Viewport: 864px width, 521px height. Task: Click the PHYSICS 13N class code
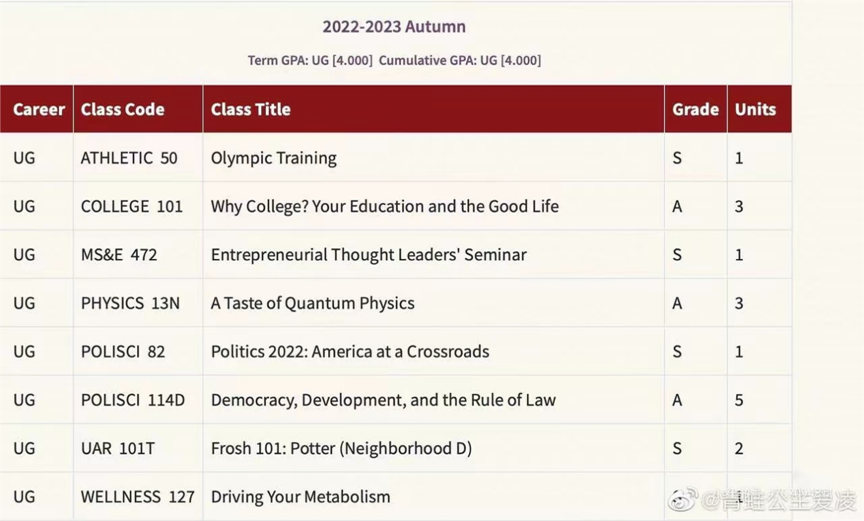coord(130,303)
